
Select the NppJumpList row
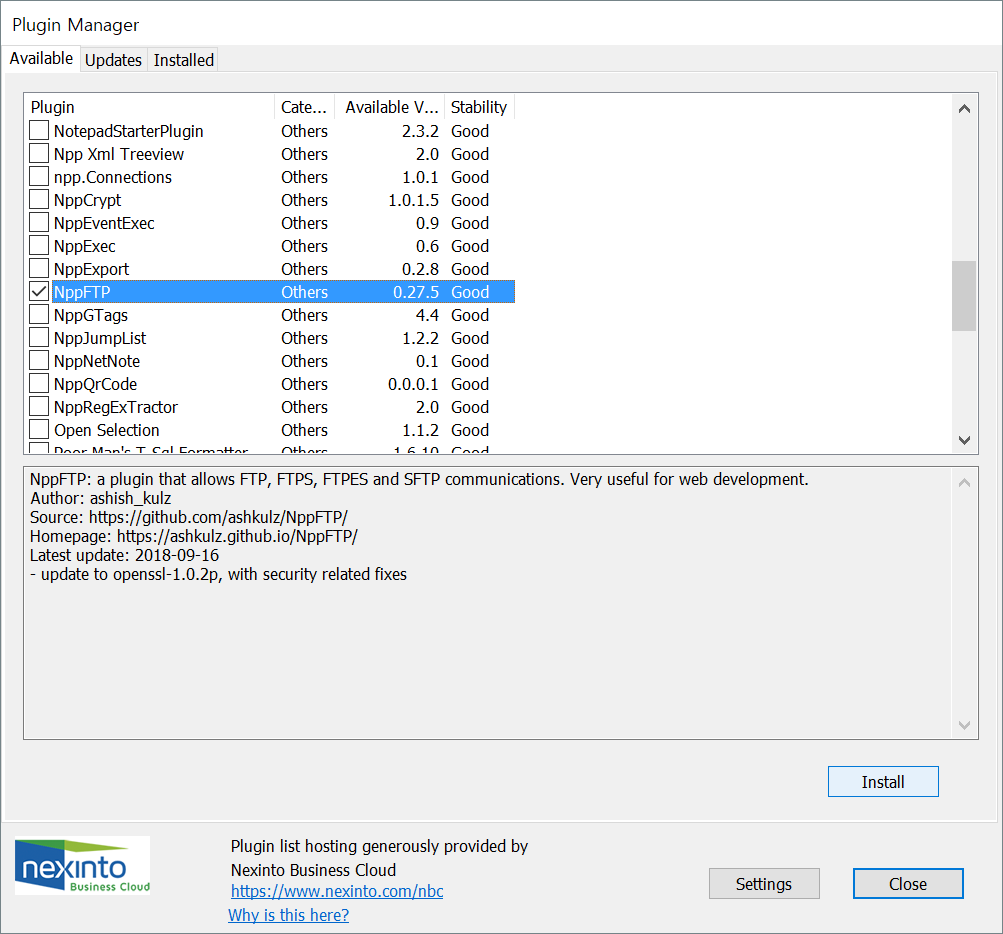tap(100, 338)
